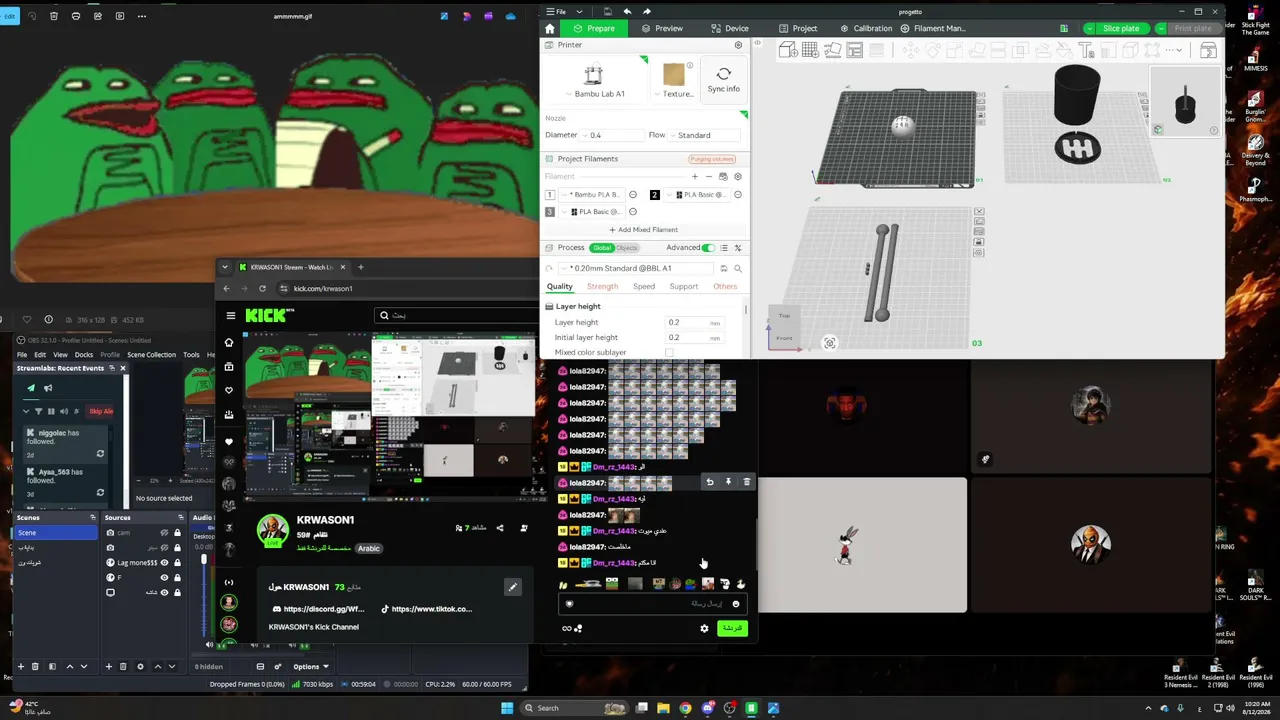Click the Skip Alert button in Streamlabs dock

(102, 411)
